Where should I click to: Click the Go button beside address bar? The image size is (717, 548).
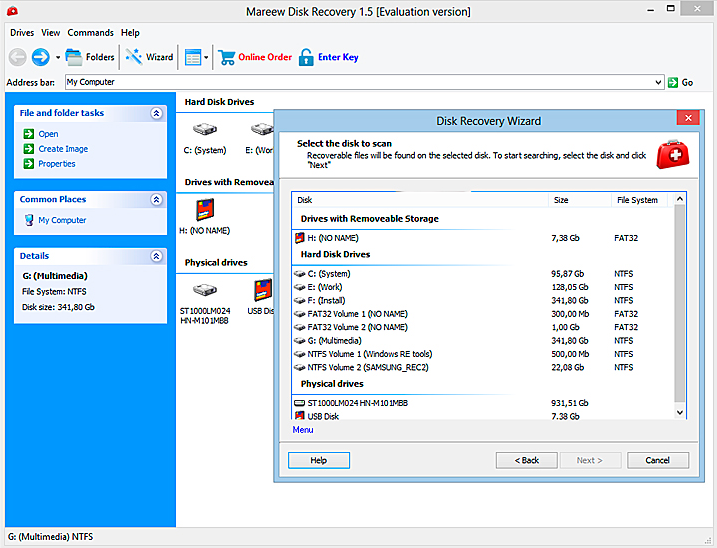(x=680, y=82)
